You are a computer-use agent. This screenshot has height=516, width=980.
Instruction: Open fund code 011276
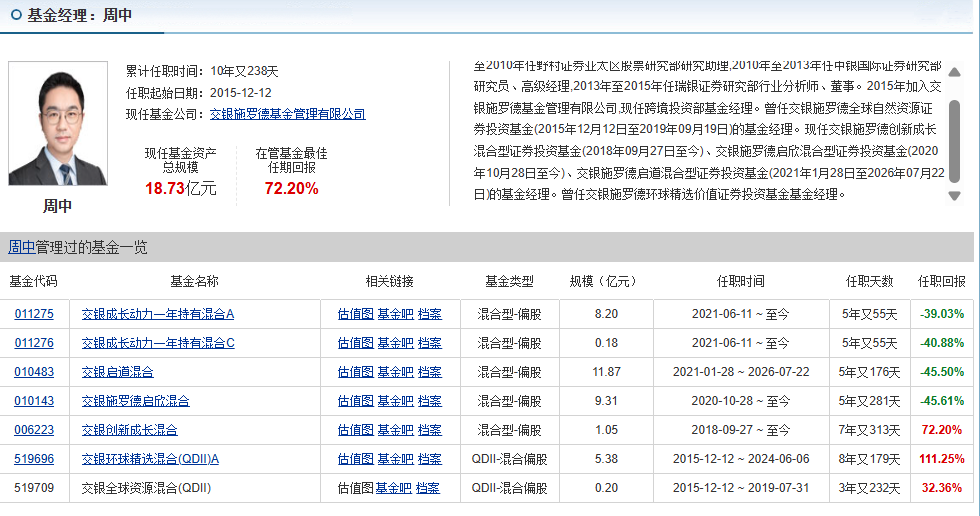coord(34,343)
